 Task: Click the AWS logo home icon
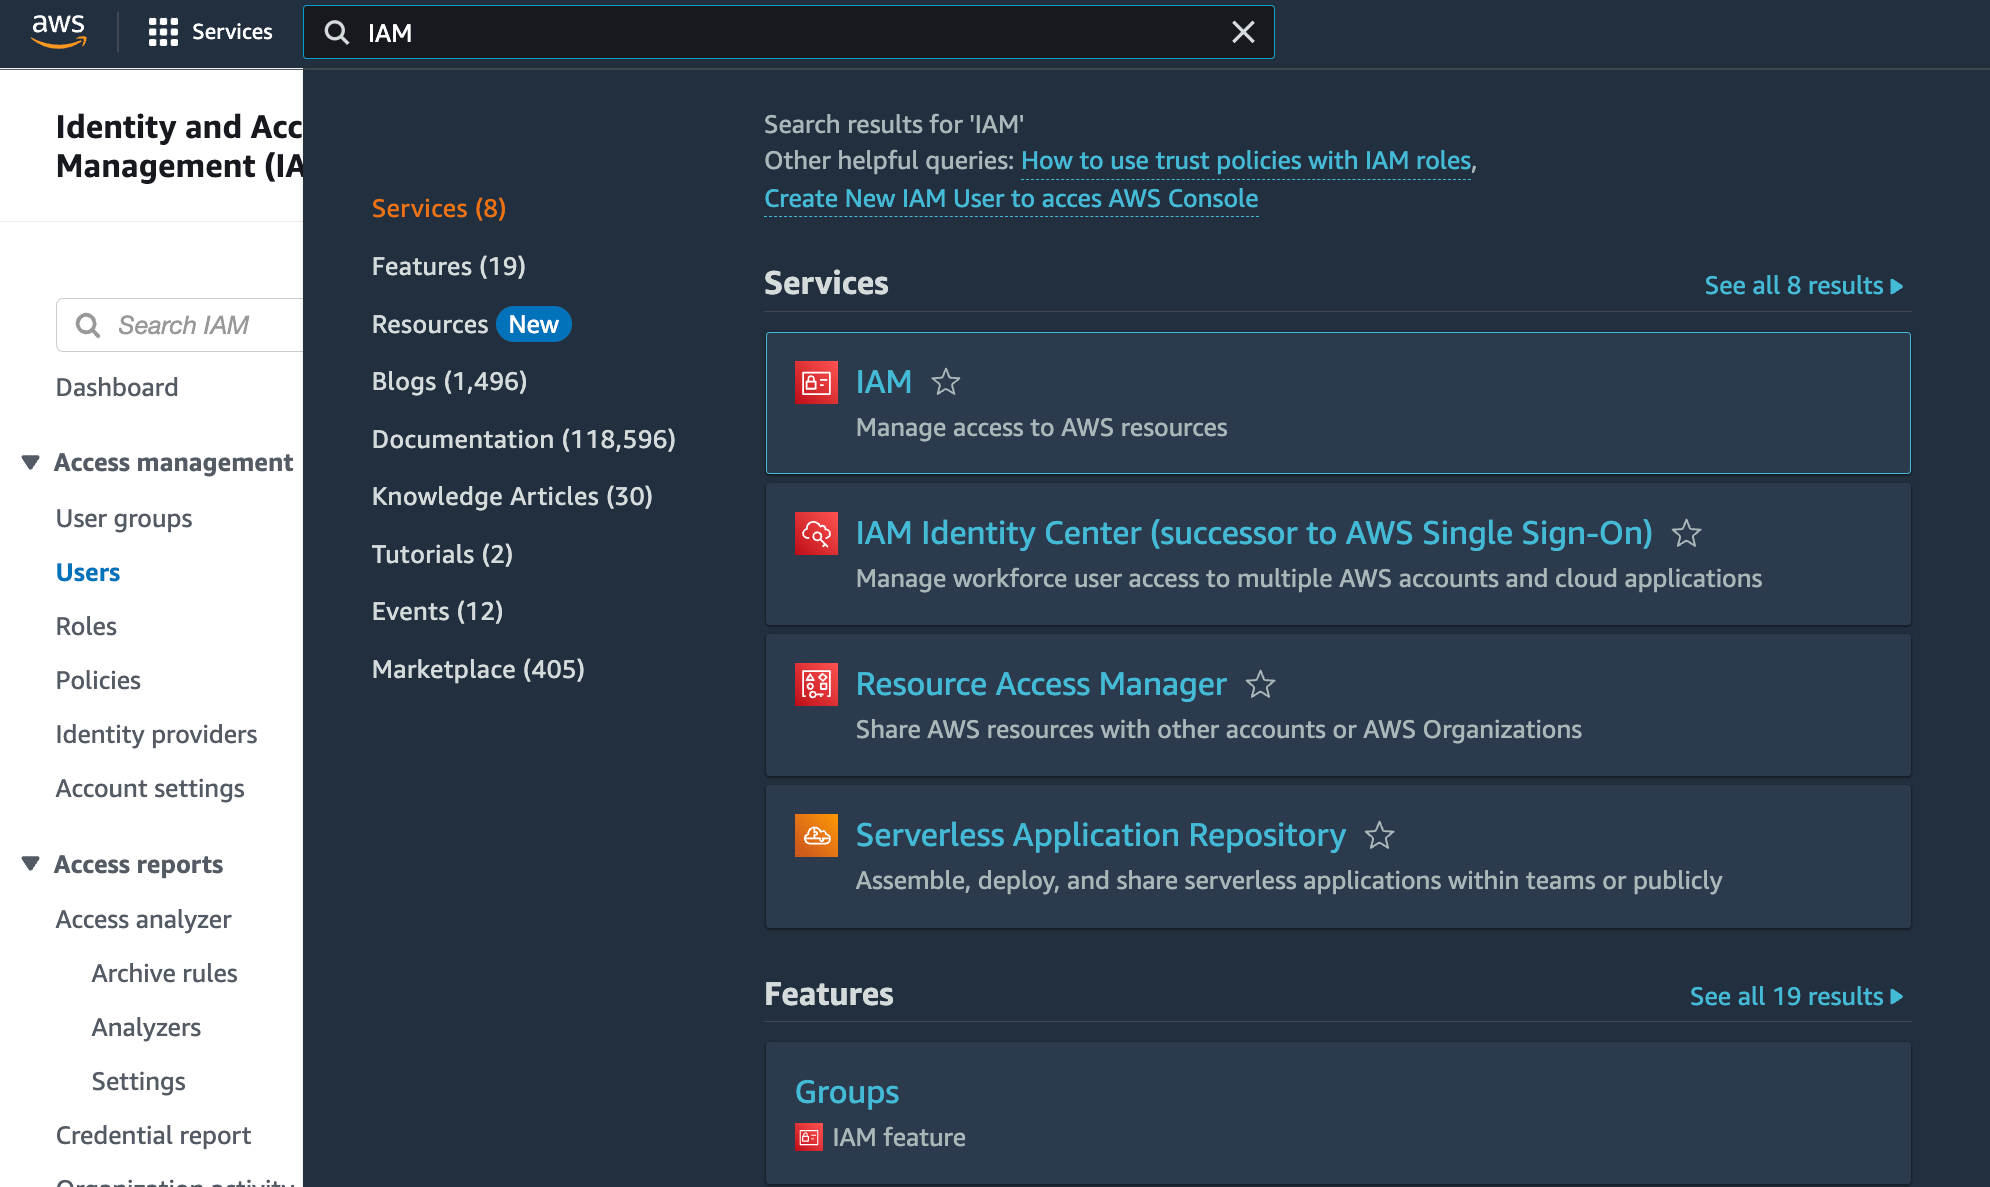coord(59,31)
